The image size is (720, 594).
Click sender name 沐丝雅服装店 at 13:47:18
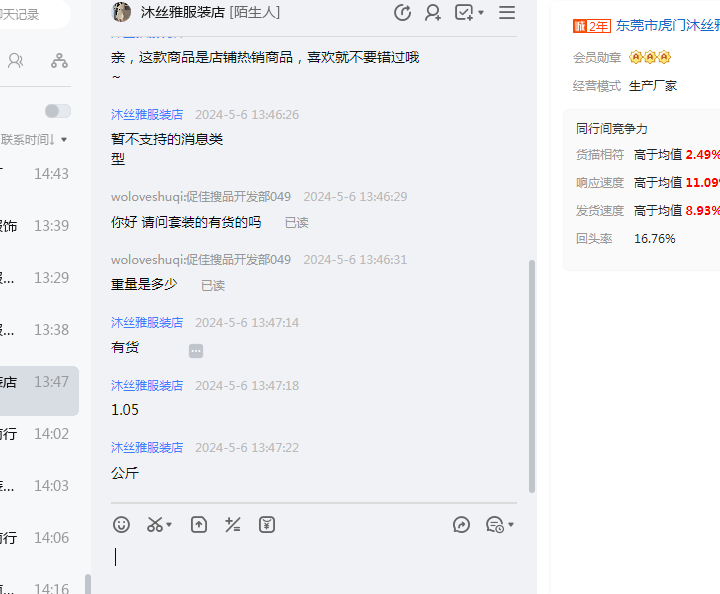tap(147, 386)
